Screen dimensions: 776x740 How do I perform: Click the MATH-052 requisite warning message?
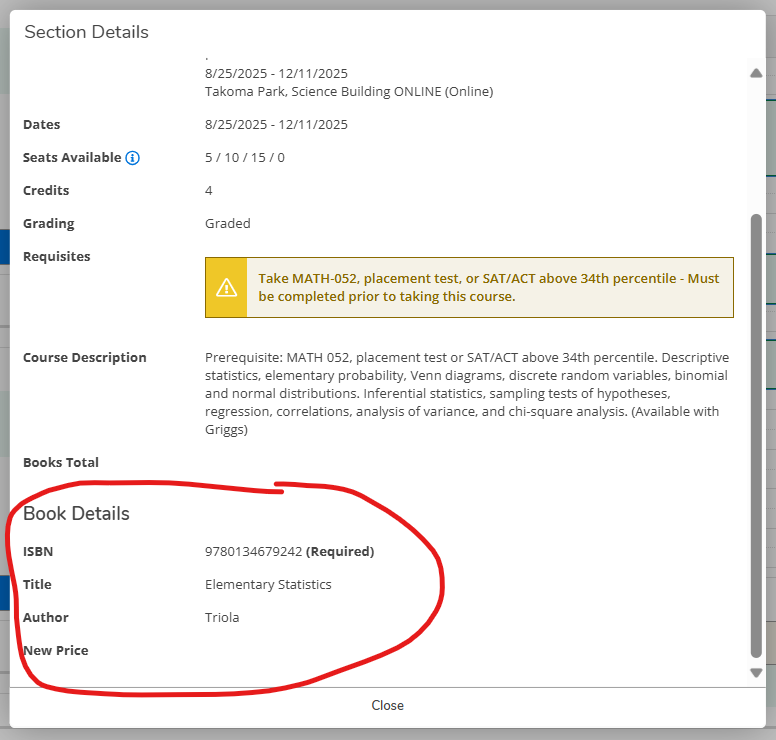[x=488, y=288]
